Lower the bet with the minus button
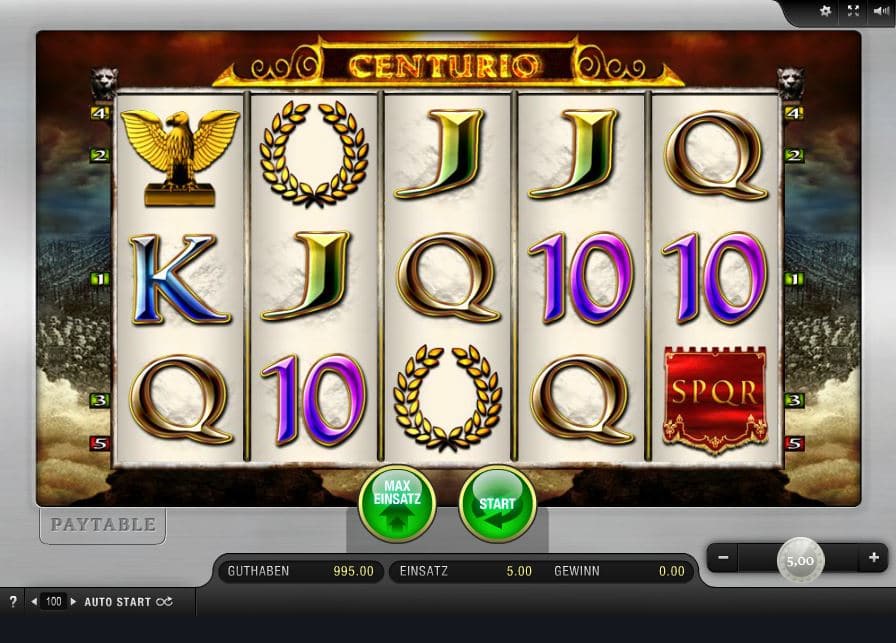 (723, 557)
